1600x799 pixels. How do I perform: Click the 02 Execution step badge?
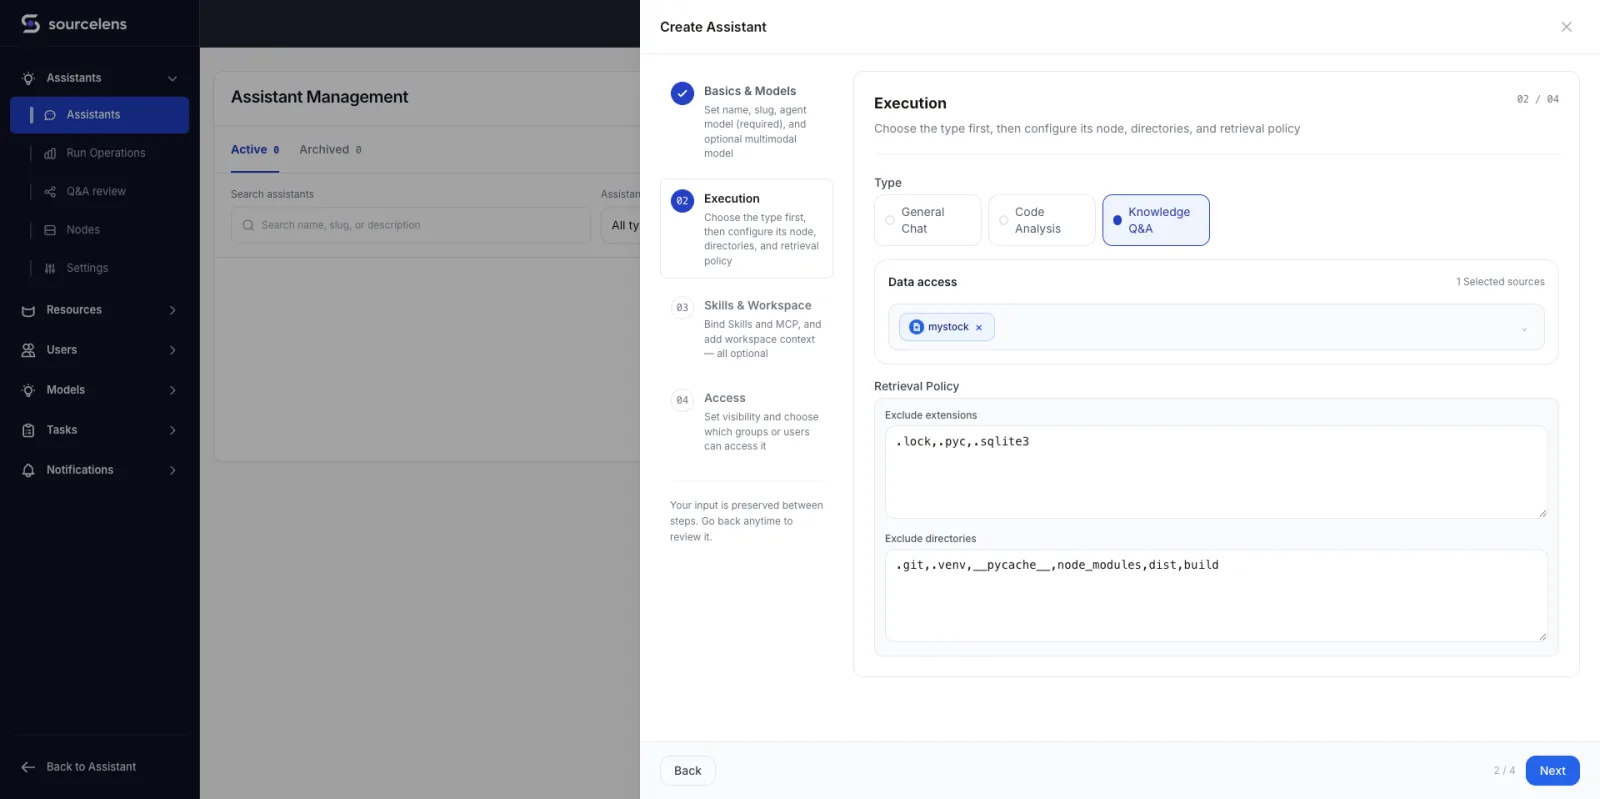pyautogui.click(x=682, y=200)
